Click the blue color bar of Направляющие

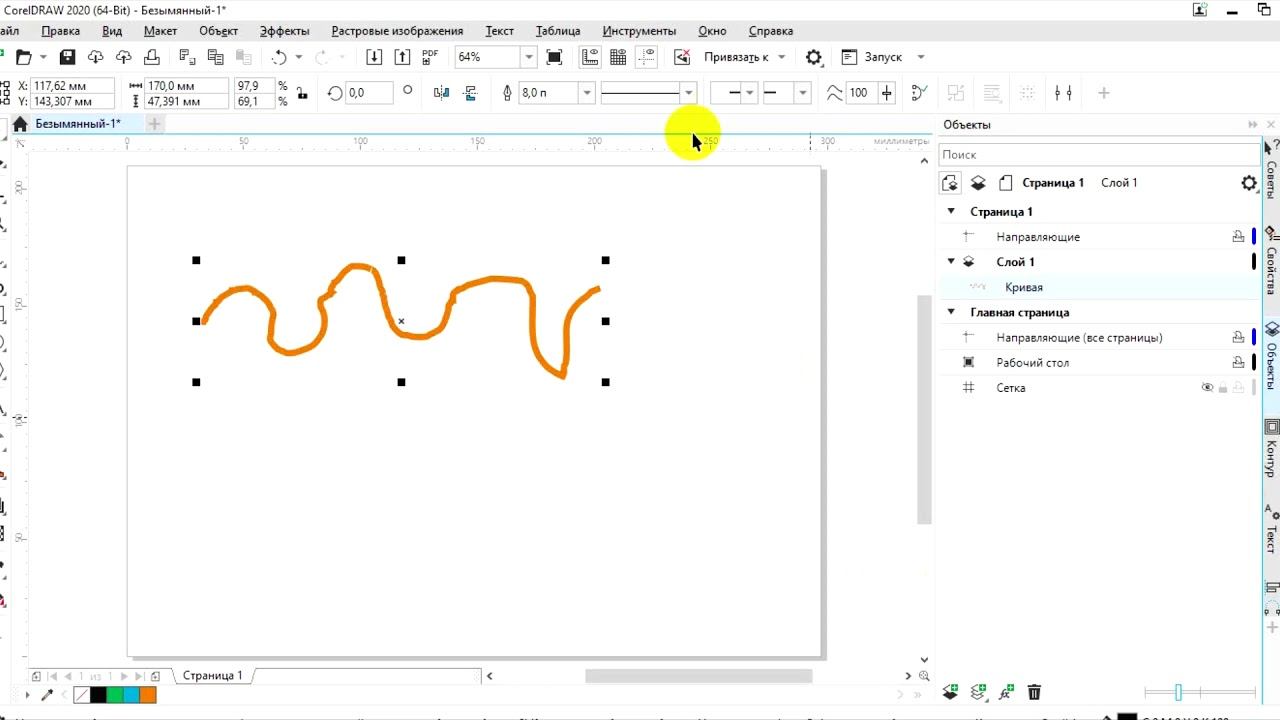coord(1254,237)
